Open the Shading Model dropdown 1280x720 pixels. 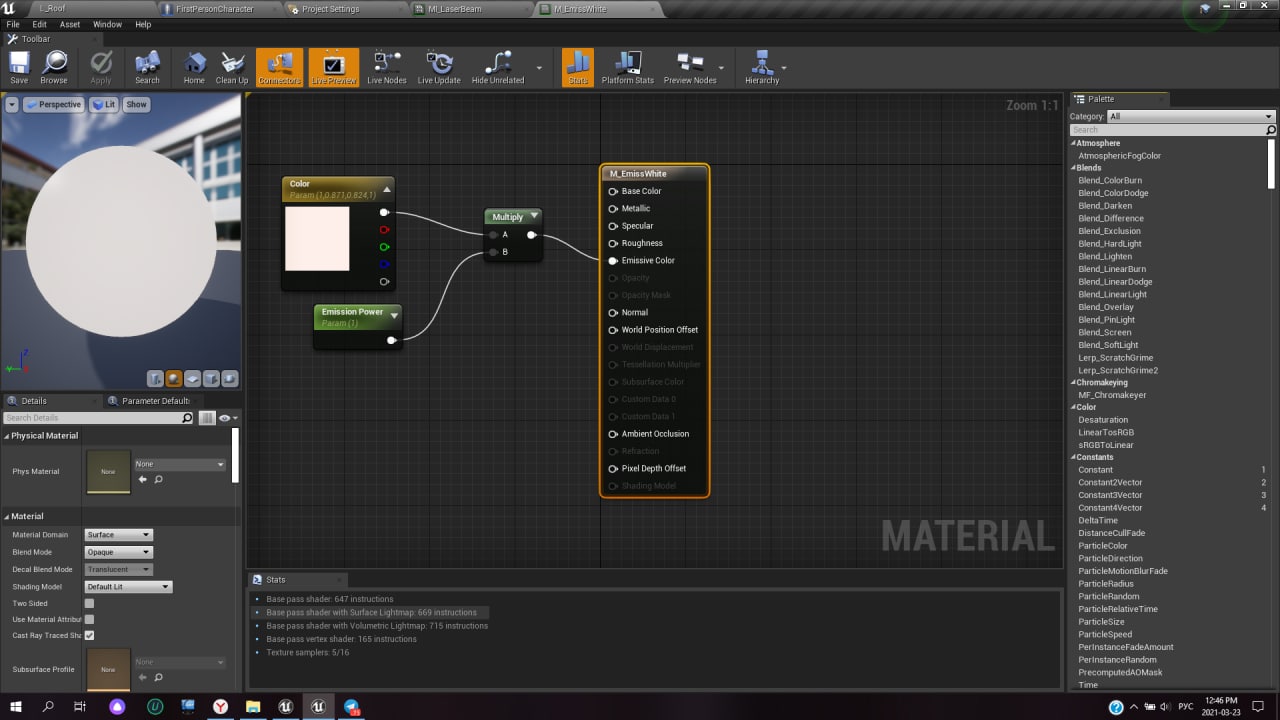coord(128,587)
